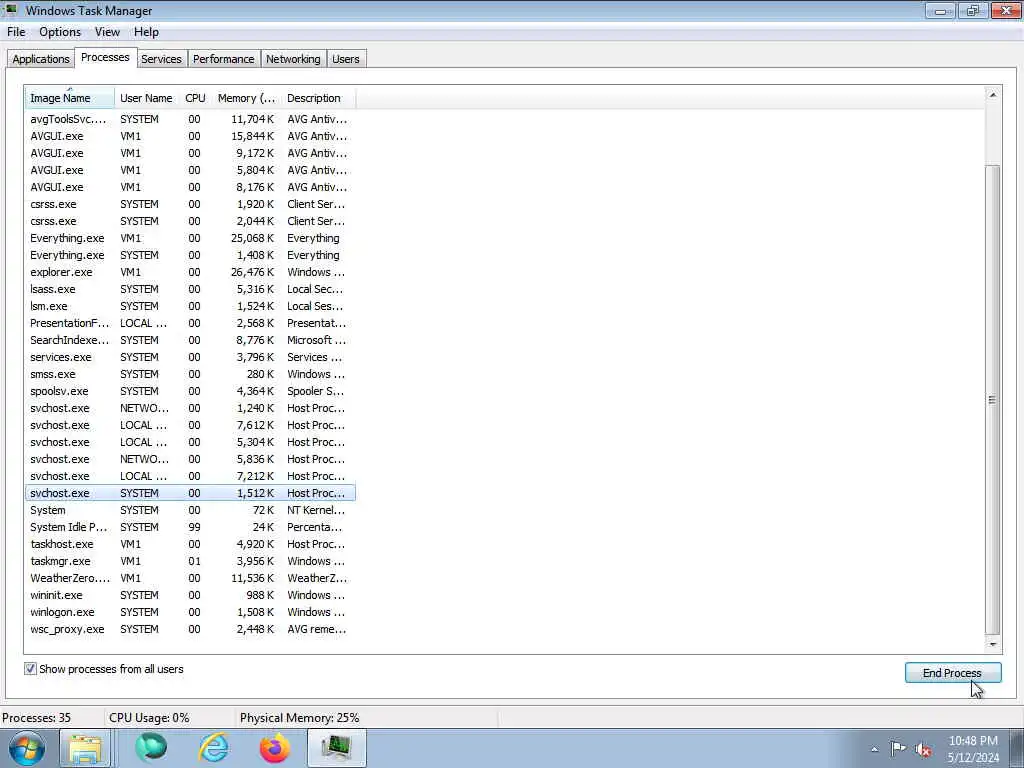Select Everything.exe run by VM1
The image size is (1024, 768).
[x=190, y=238]
